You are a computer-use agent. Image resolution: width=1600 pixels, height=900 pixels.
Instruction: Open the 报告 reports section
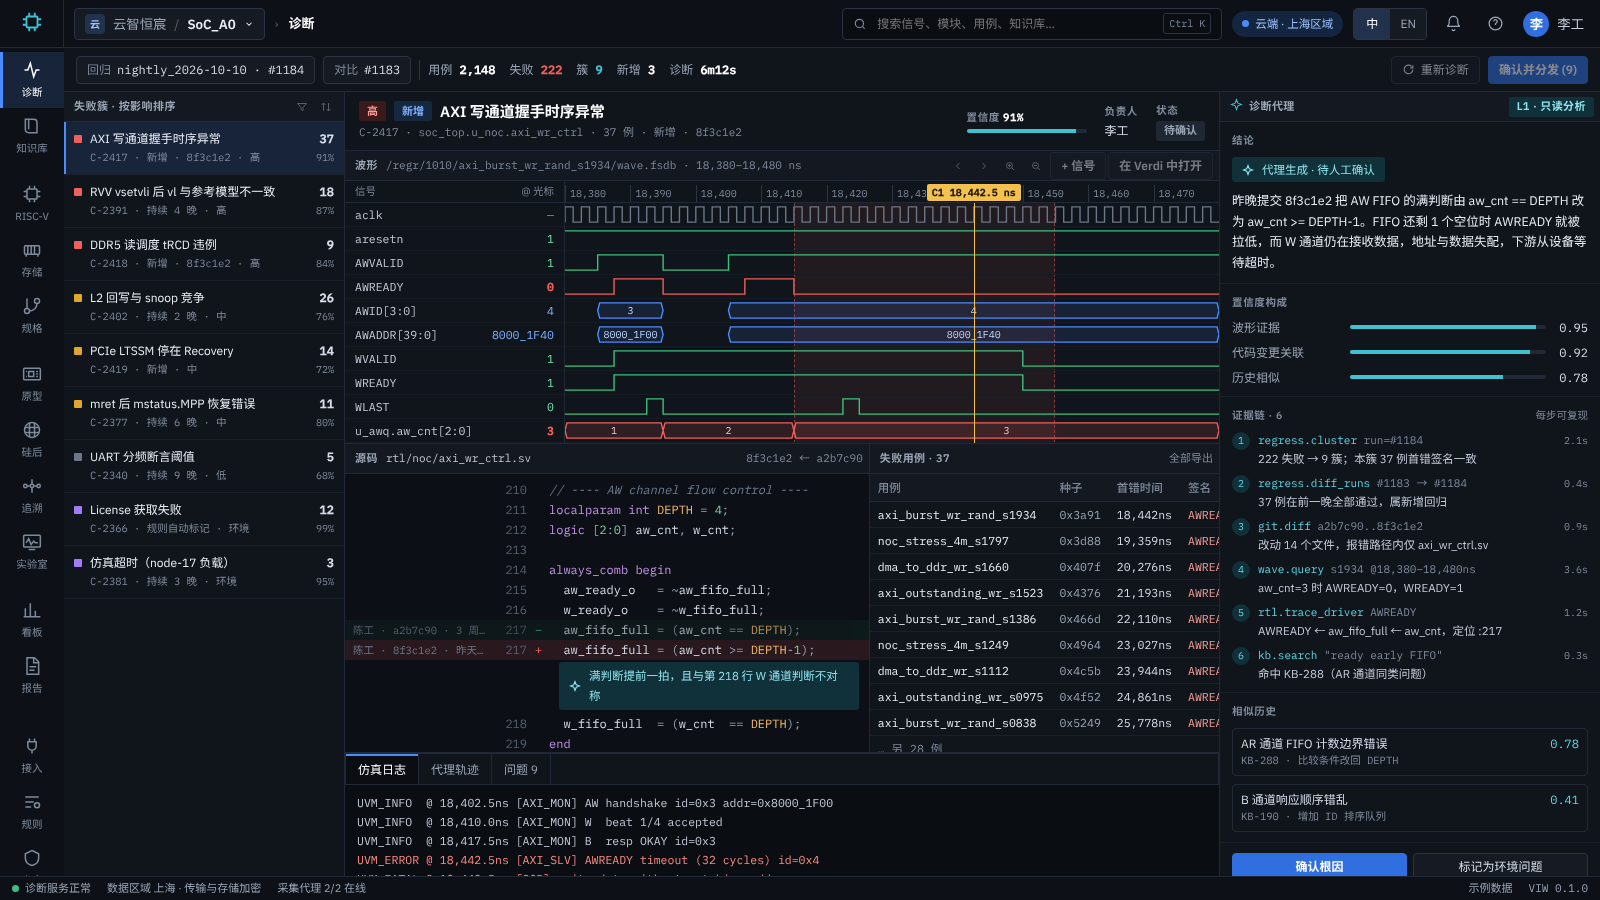coord(32,675)
